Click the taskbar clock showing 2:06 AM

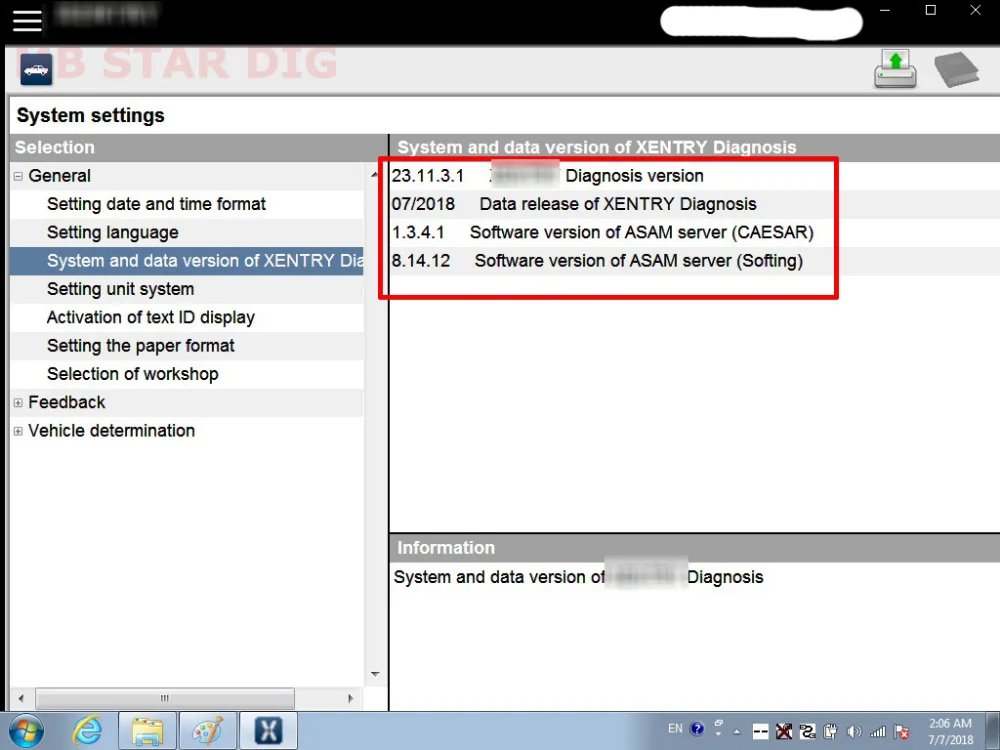pos(950,732)
